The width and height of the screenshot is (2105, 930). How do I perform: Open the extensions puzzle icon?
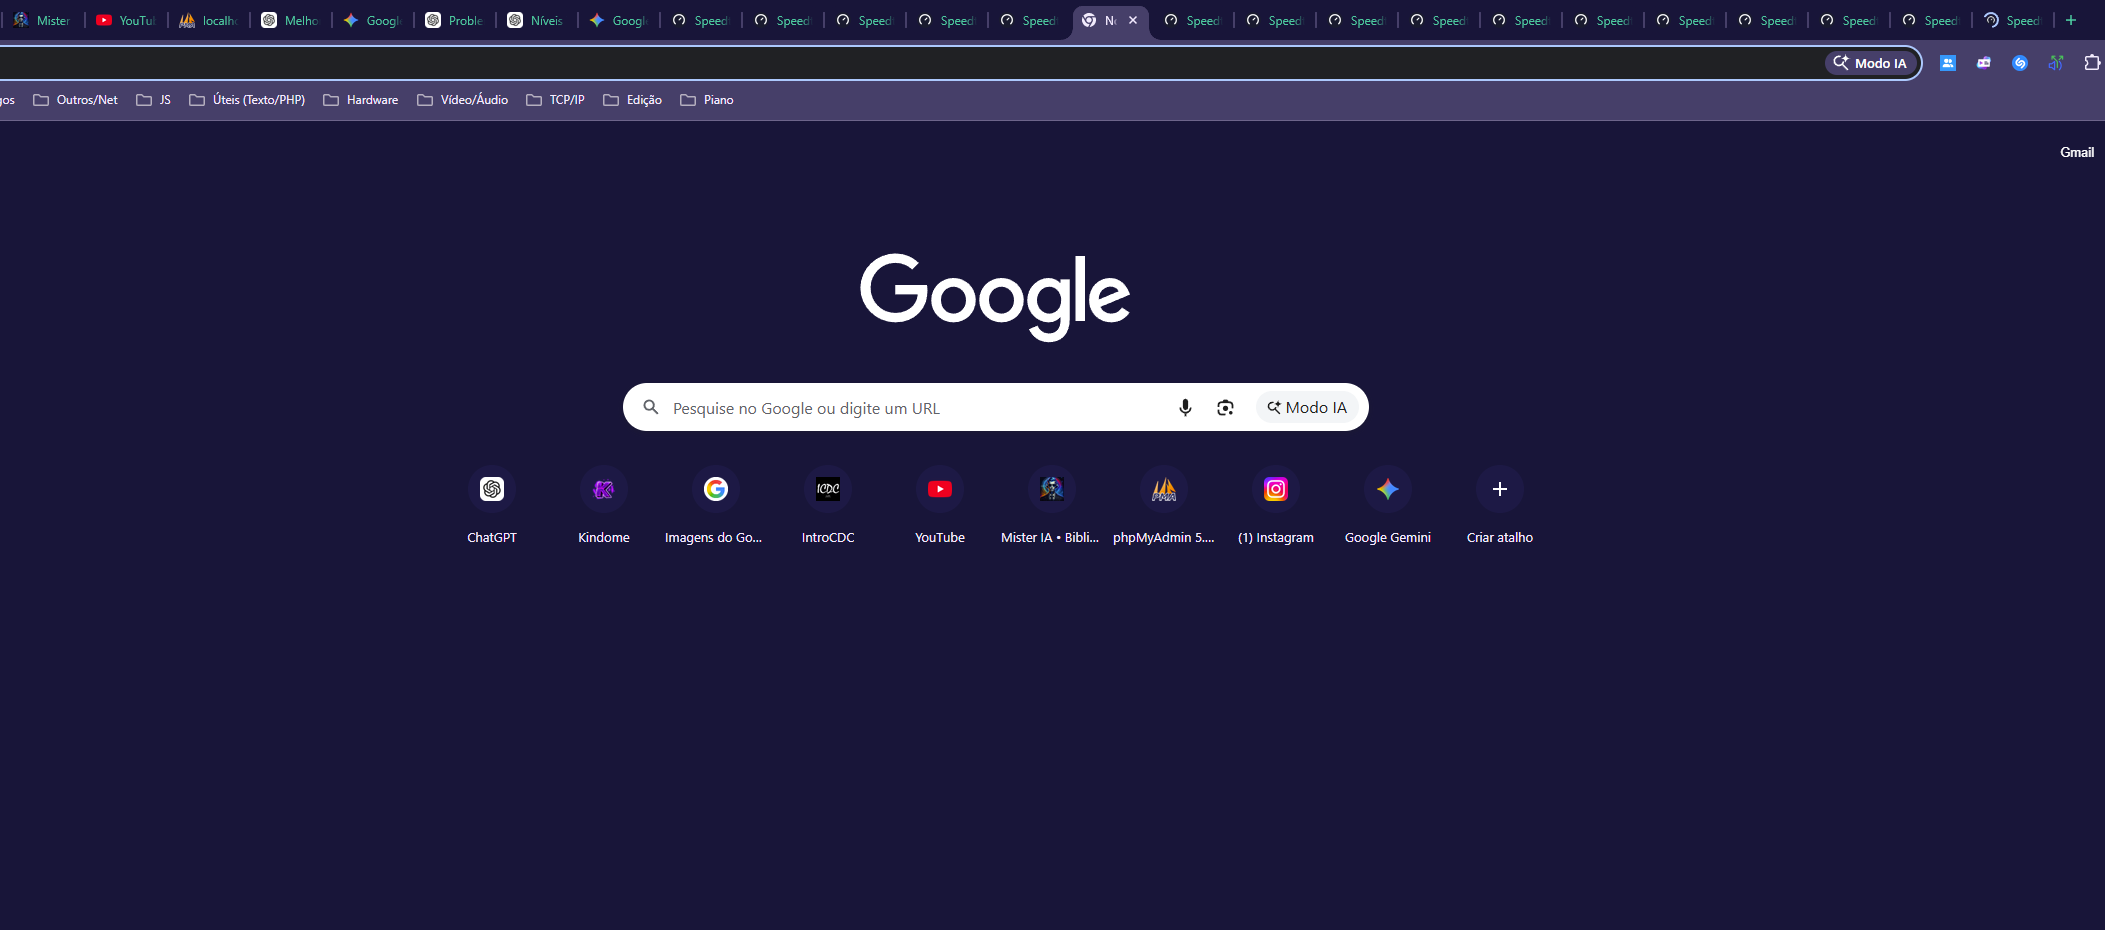(x=2092, y=62)
